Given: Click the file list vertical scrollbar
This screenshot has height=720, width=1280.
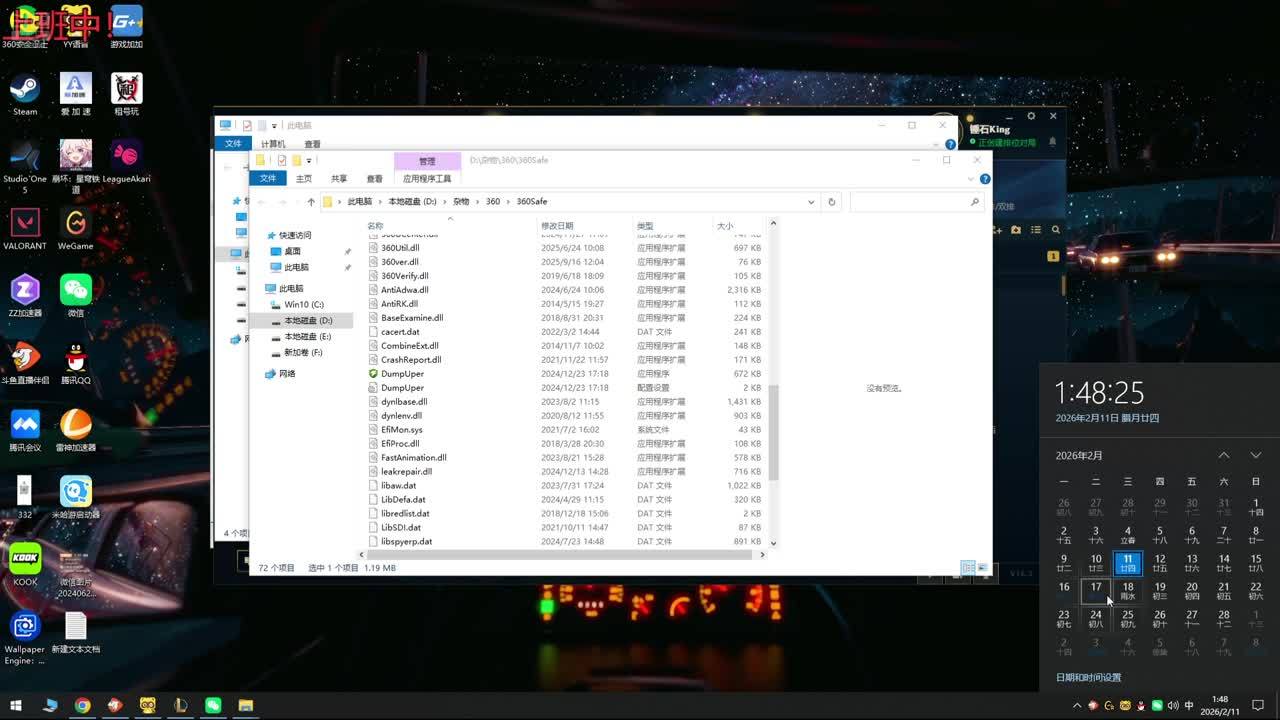Looking at the screenshot, I should pos(773,430).
